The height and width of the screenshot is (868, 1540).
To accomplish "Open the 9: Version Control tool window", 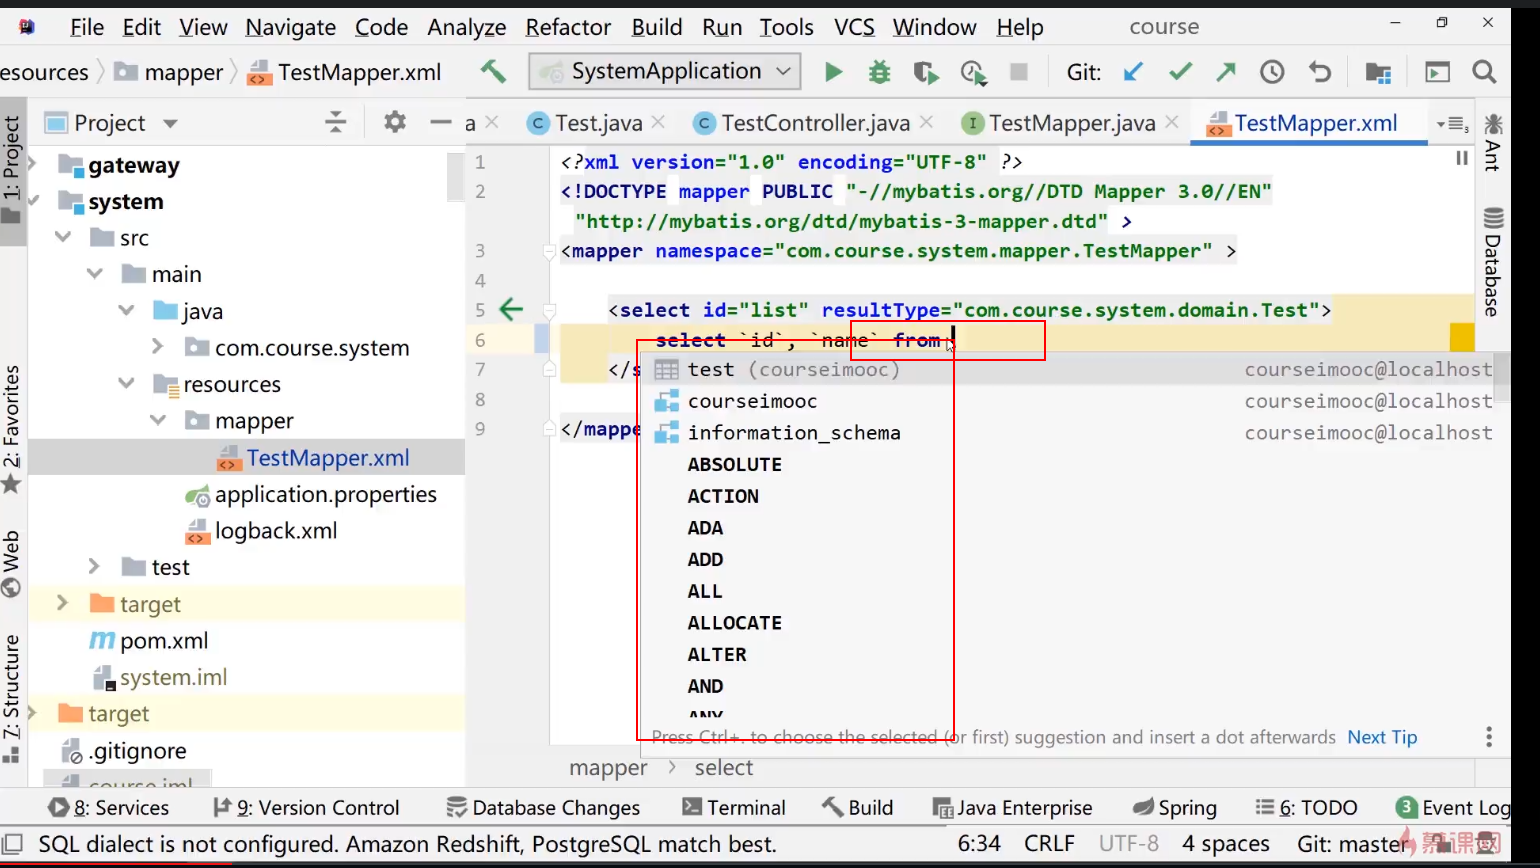I will point(306,808).
